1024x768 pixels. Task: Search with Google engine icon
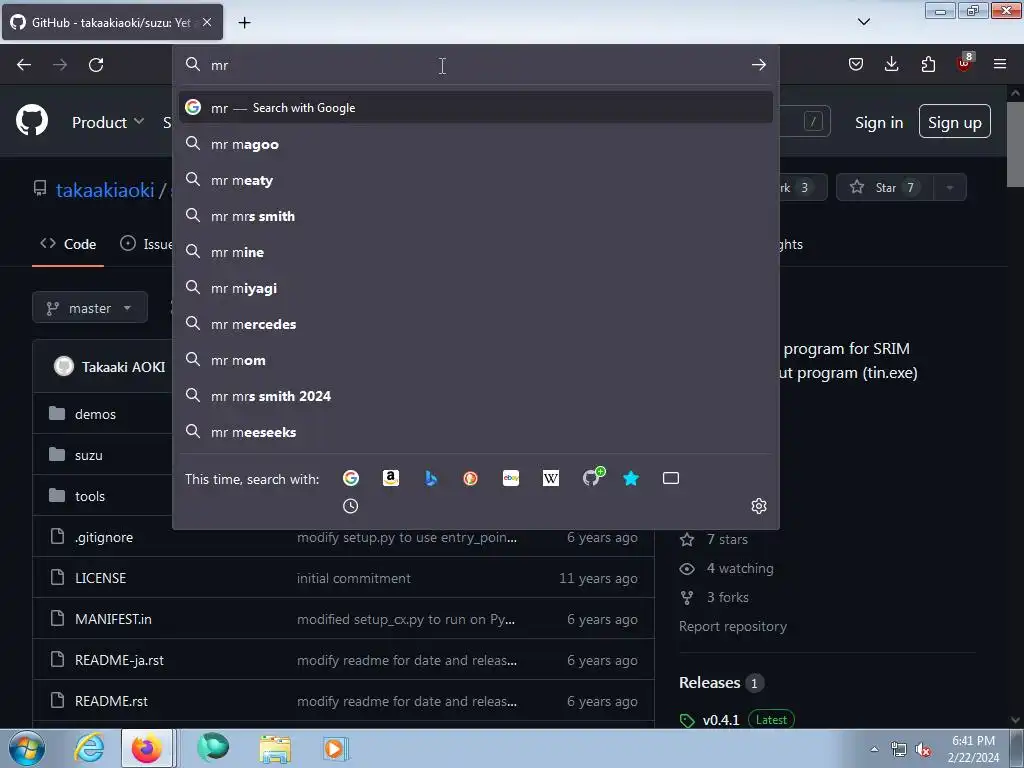[351, 478]
